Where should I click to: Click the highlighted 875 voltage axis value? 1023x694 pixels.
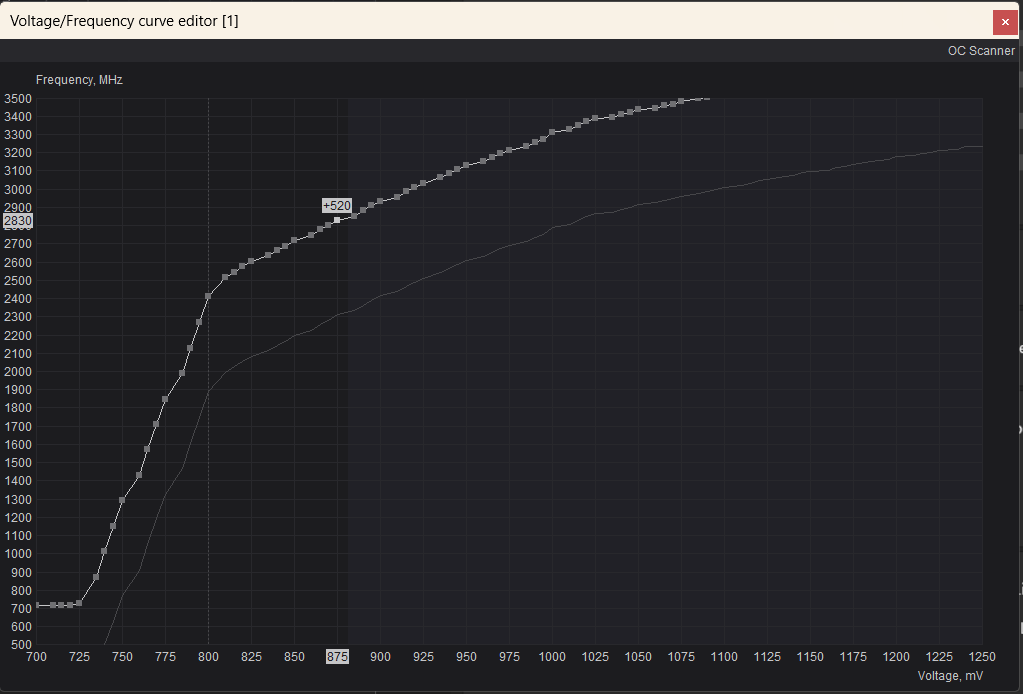coord(337,657)
